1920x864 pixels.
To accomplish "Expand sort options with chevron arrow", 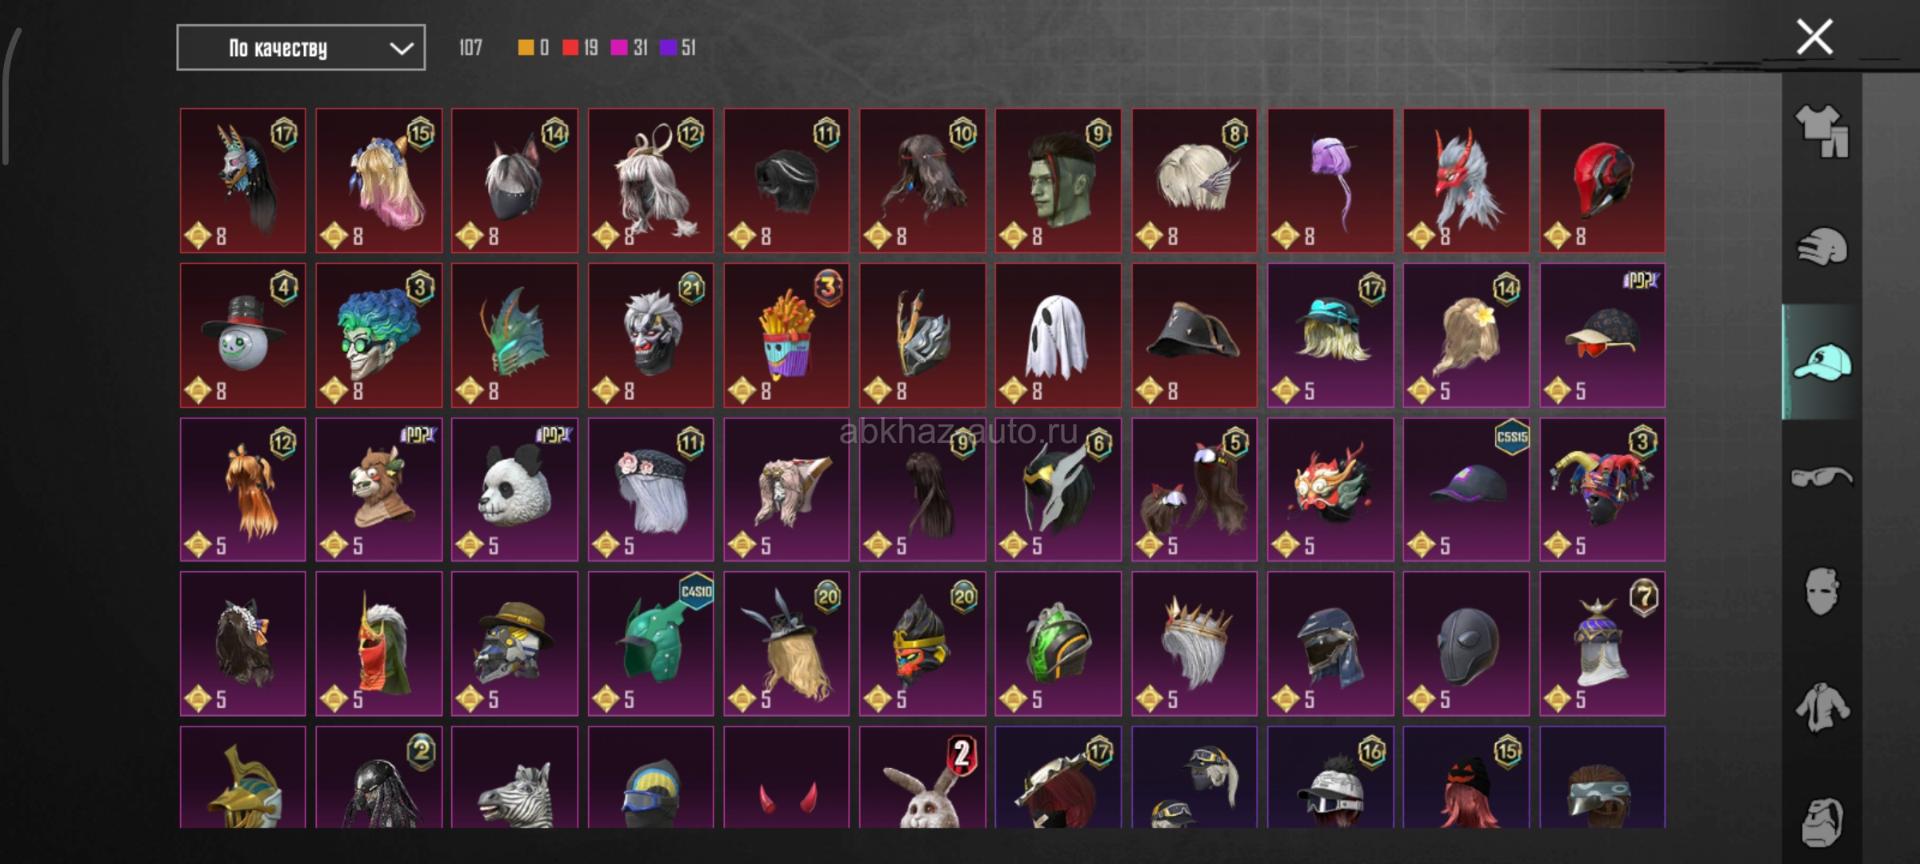I will click(x=401, y=48).
